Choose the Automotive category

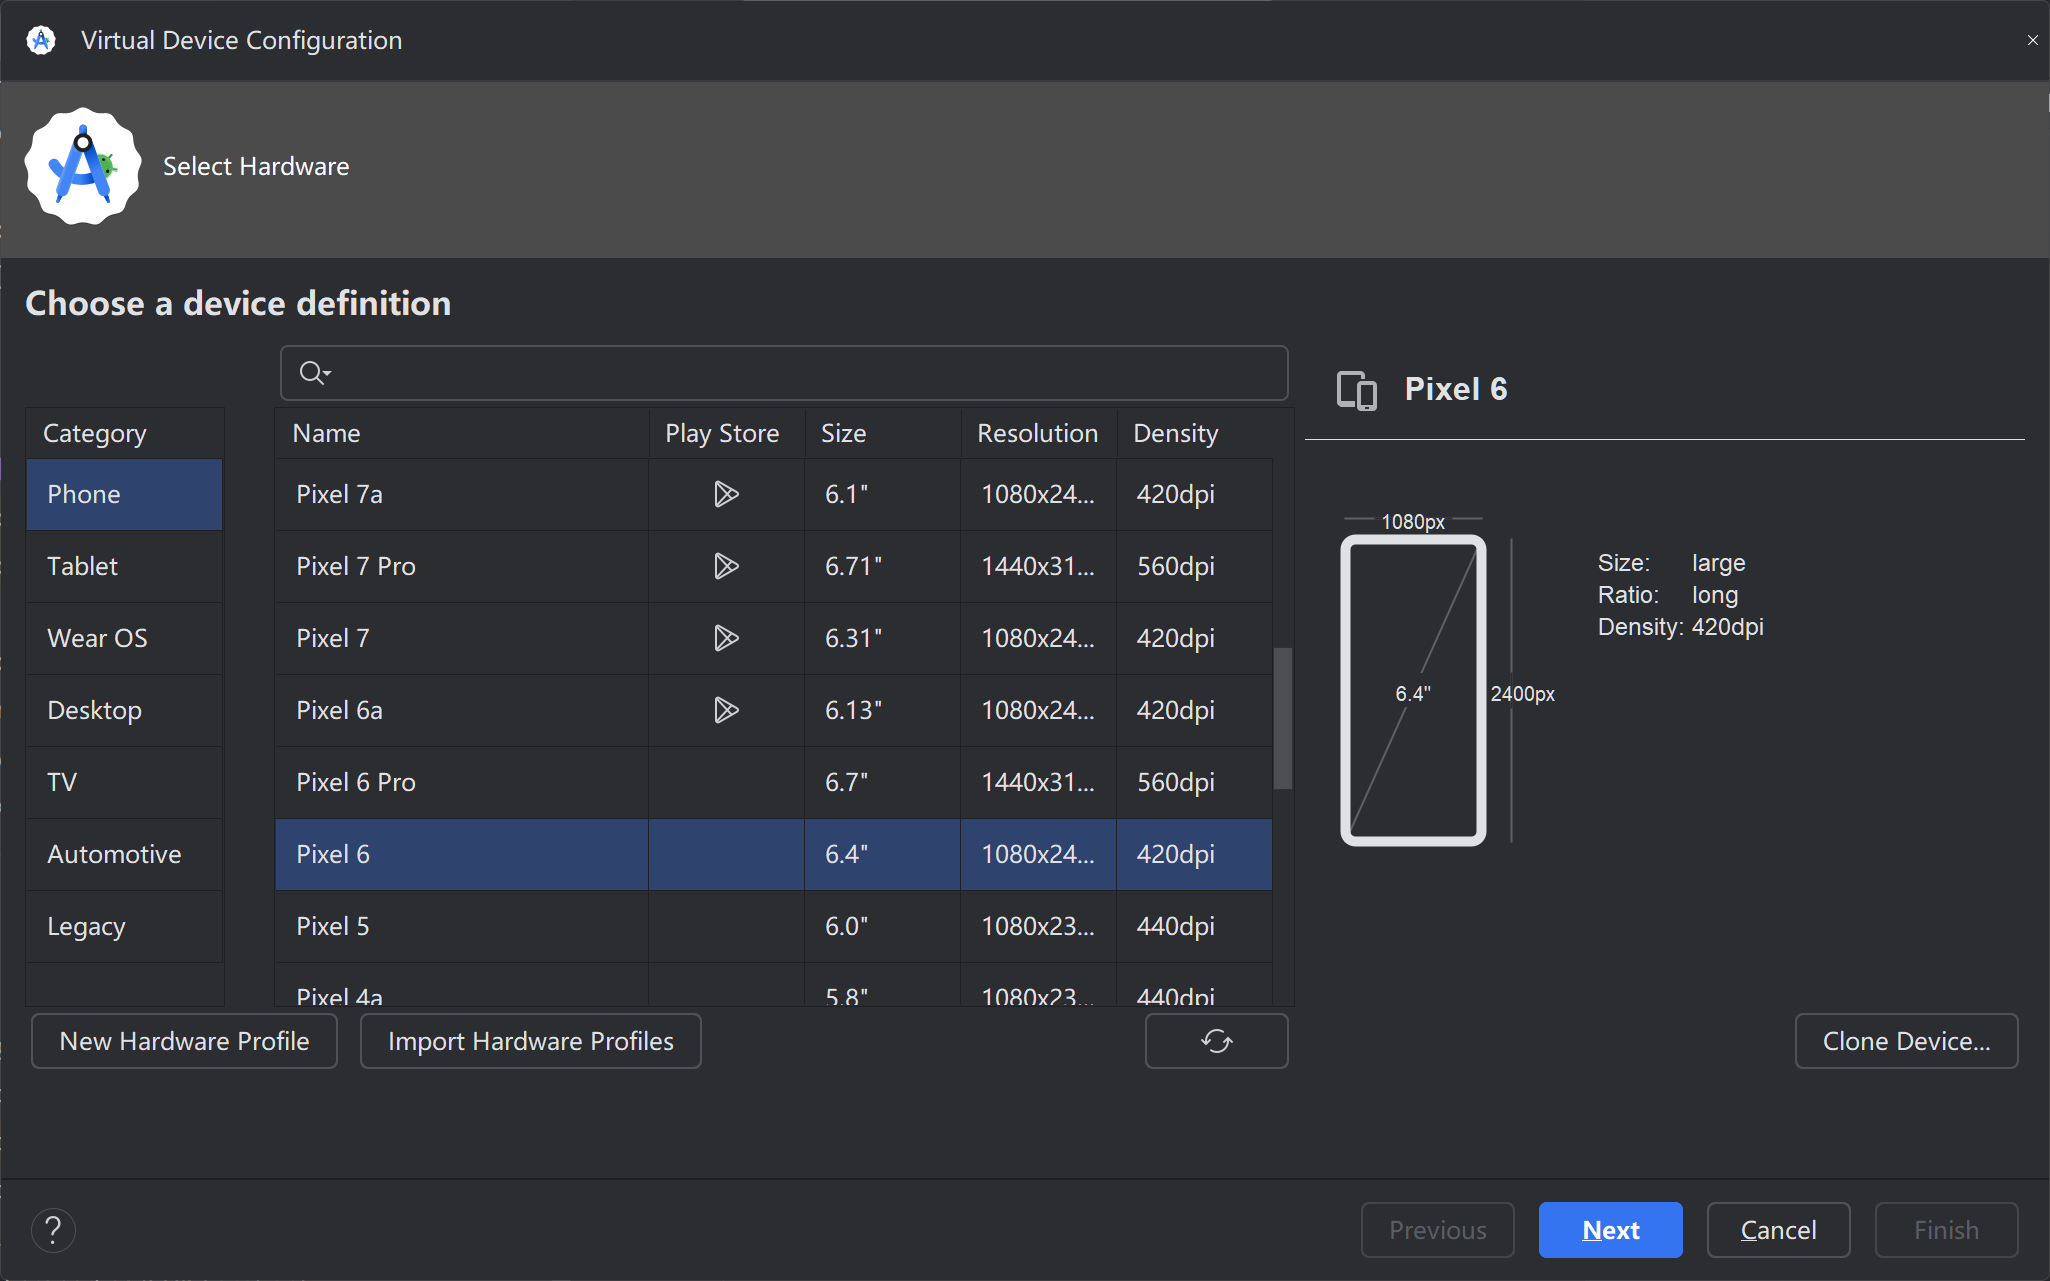coord(124,854)
